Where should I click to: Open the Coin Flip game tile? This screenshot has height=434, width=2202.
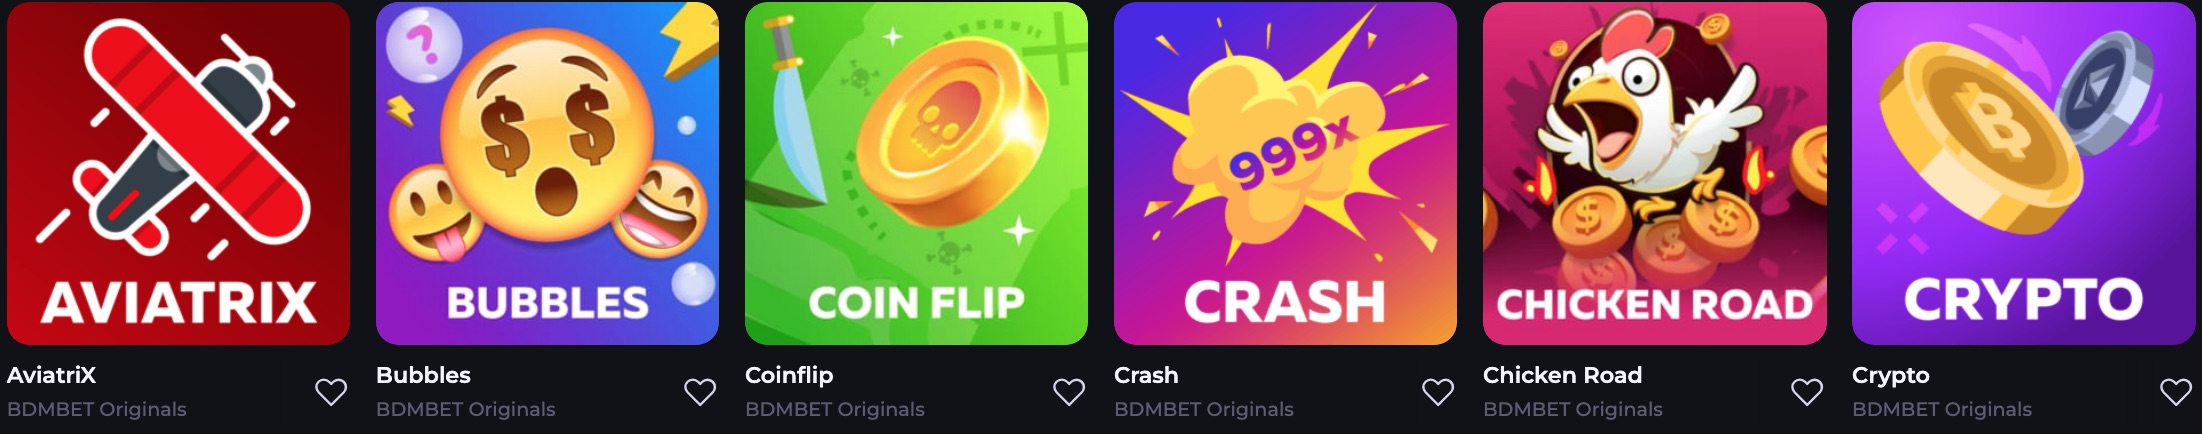tap(916, 173)
